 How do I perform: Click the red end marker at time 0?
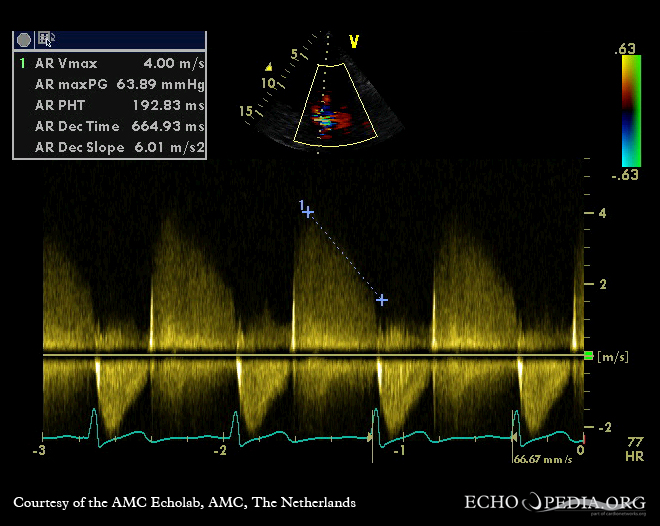pyautogui.click(x=582, y=440)
